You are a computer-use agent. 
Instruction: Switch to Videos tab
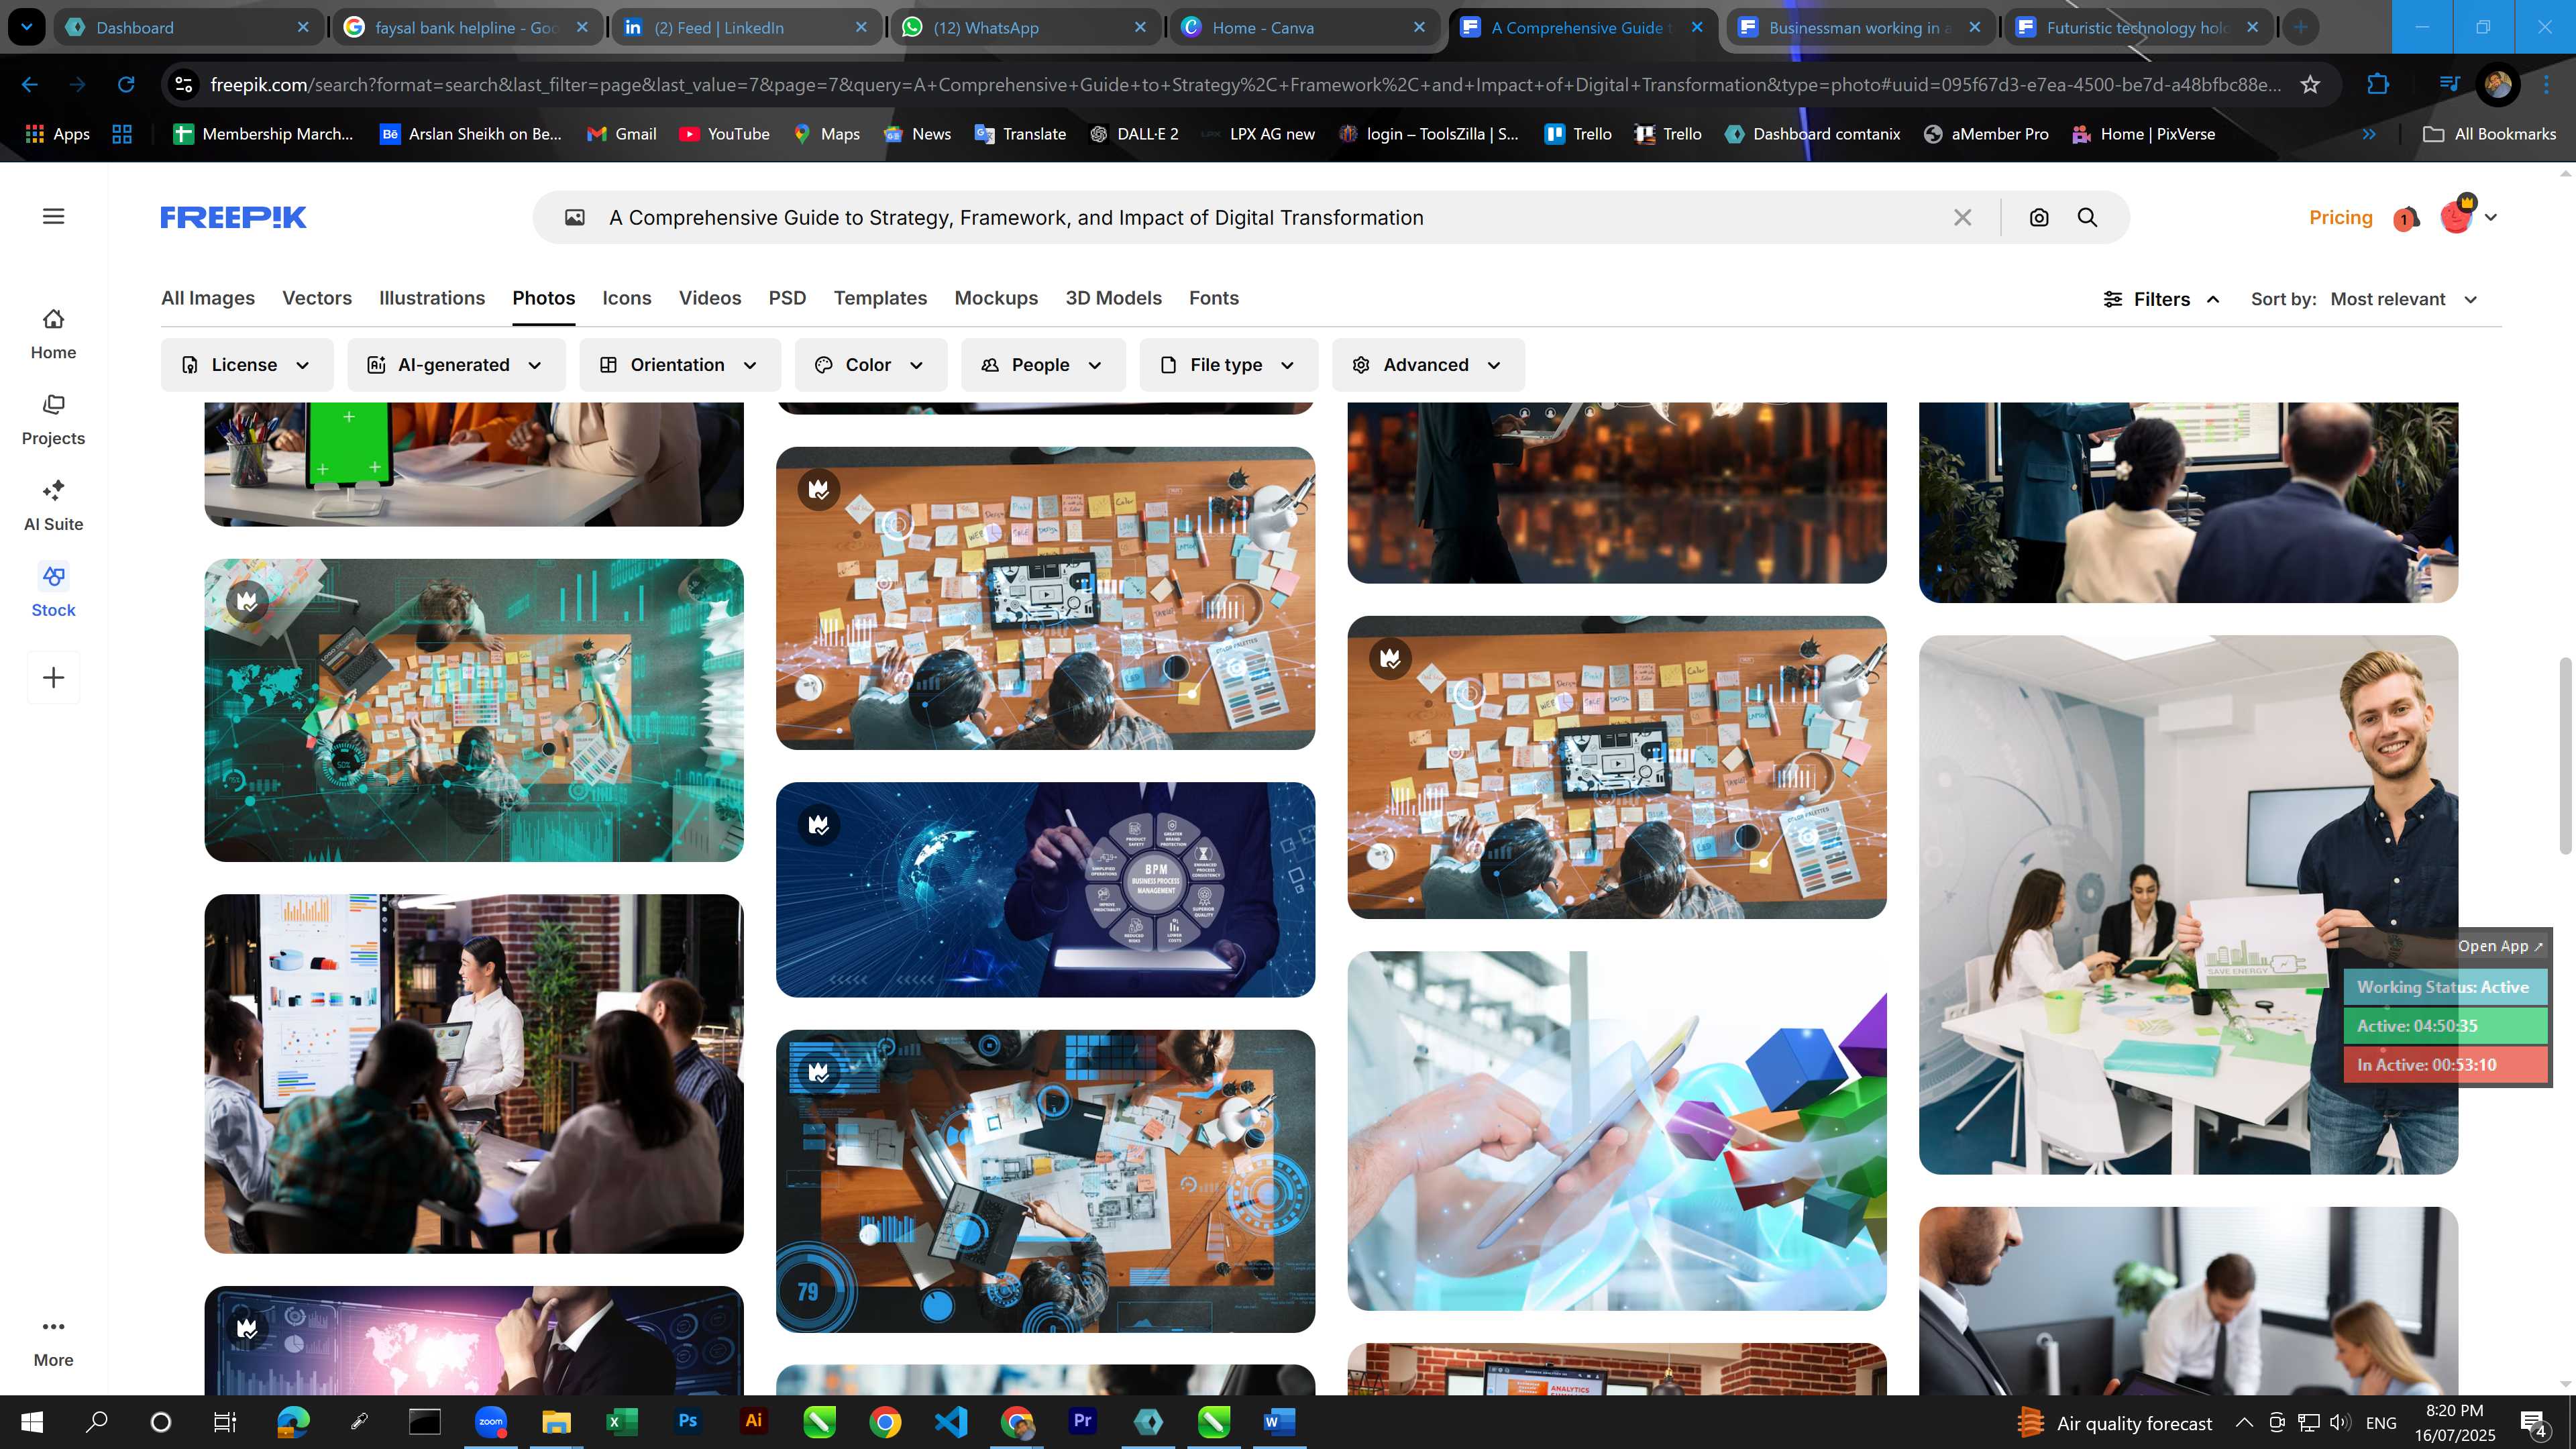(x=710, y=298)
